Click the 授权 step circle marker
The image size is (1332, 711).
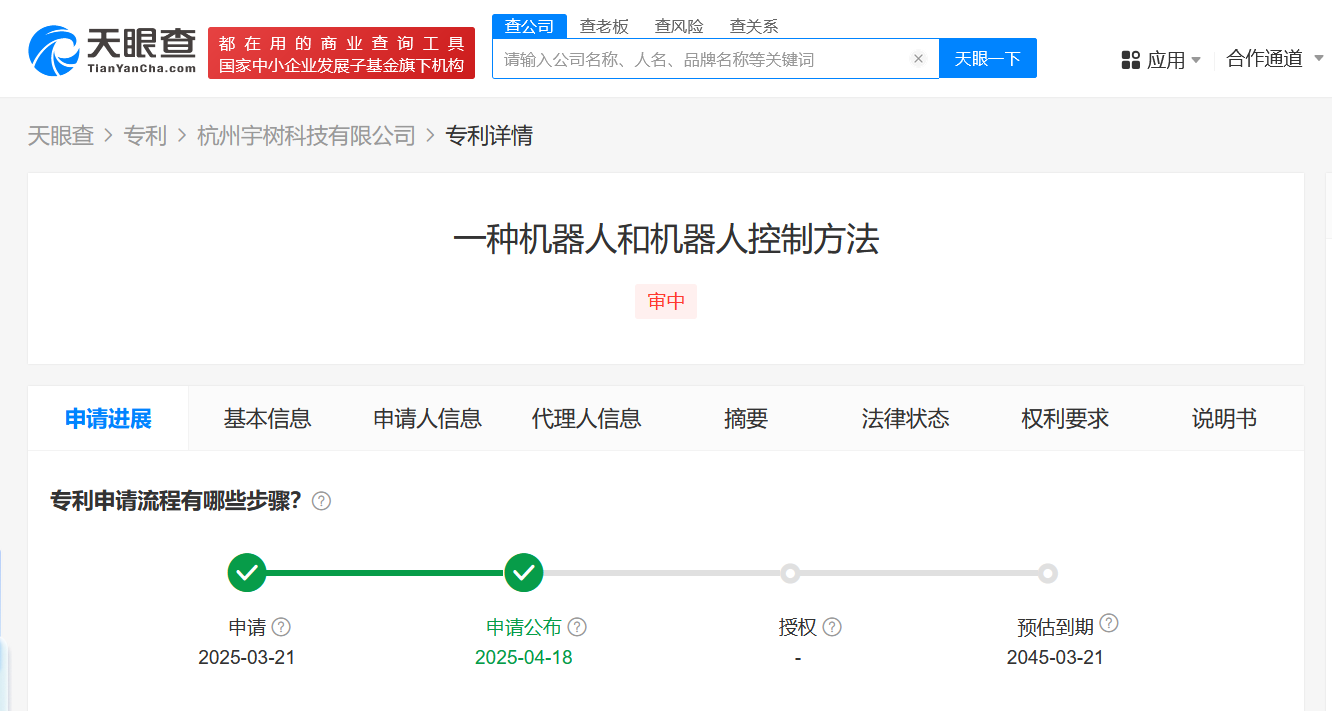click(x=790, y=573)
